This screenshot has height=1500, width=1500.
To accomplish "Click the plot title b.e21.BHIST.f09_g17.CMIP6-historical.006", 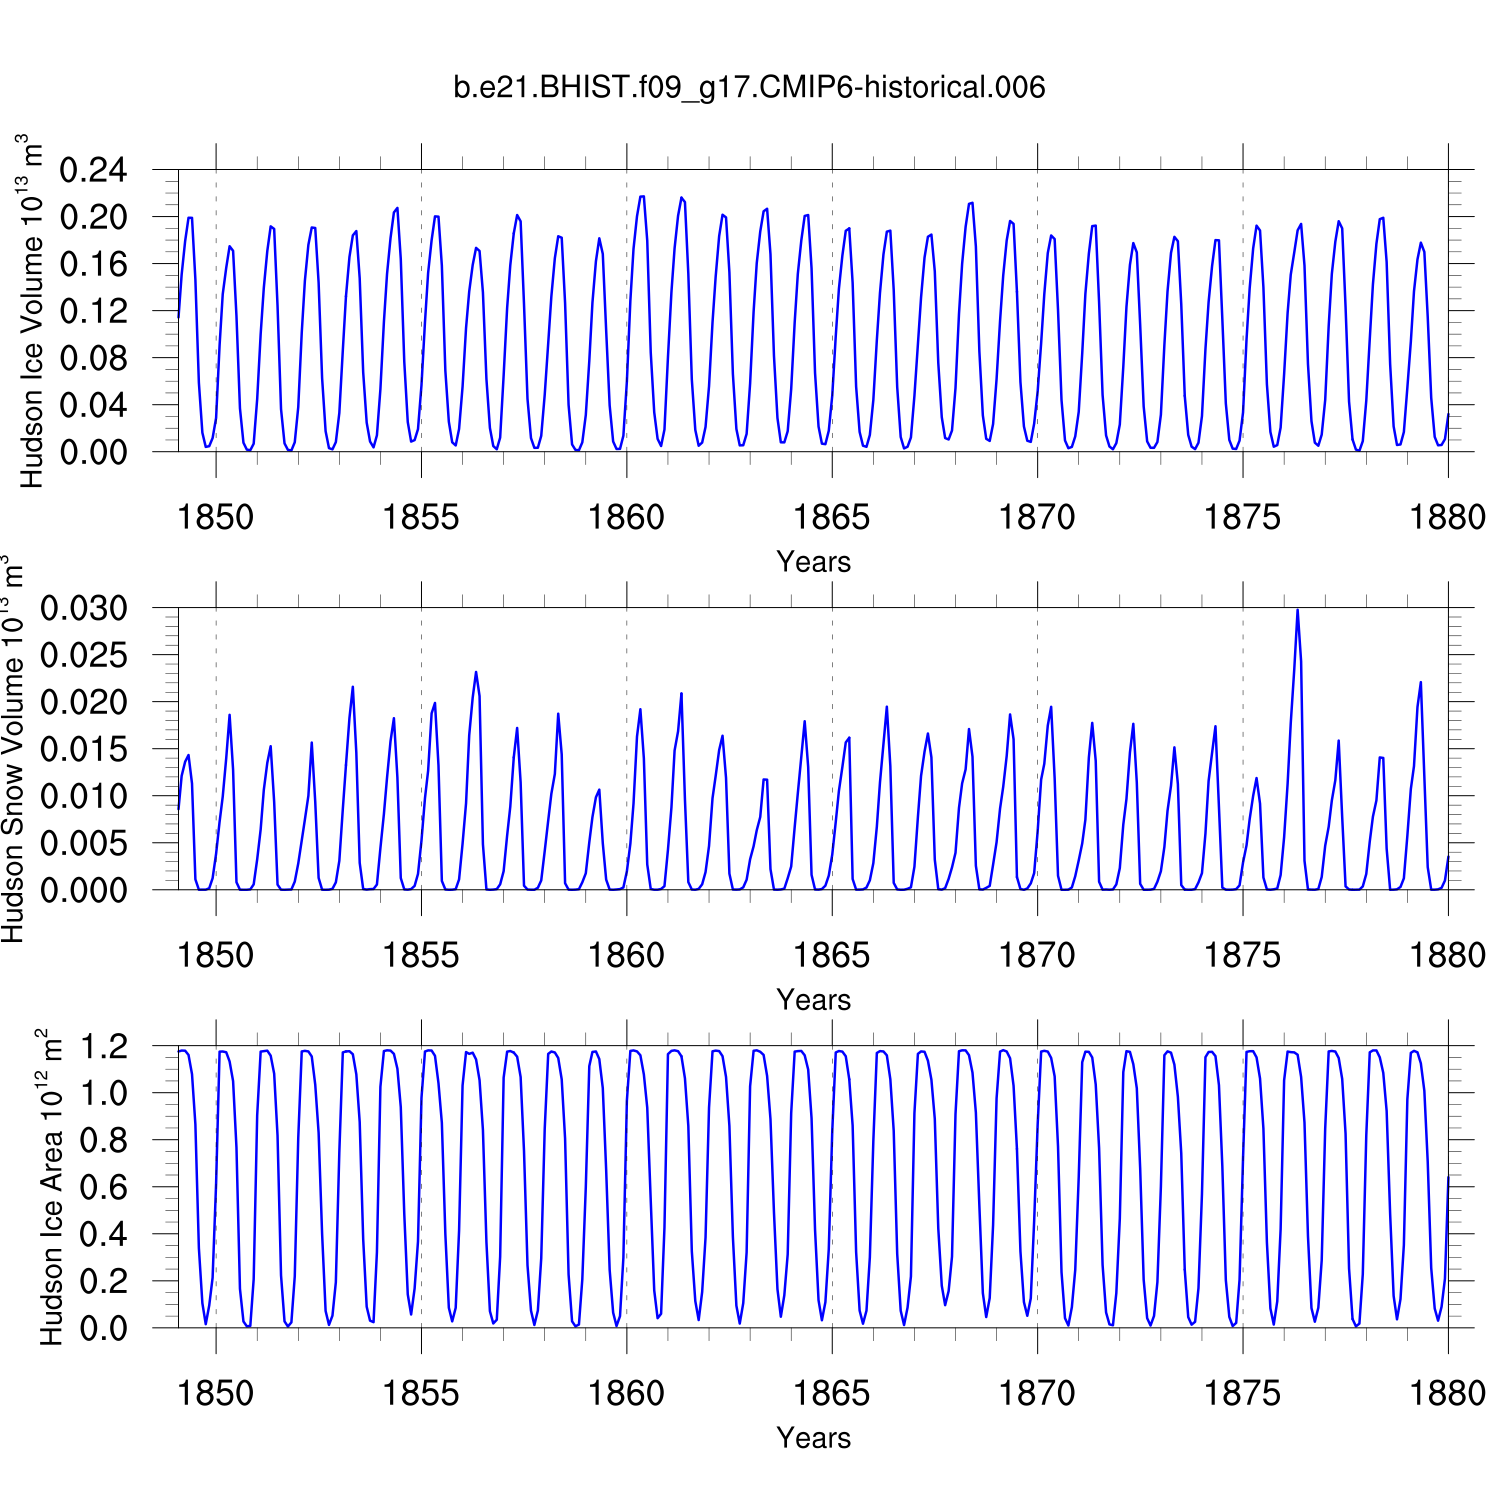I will [749, 88].
